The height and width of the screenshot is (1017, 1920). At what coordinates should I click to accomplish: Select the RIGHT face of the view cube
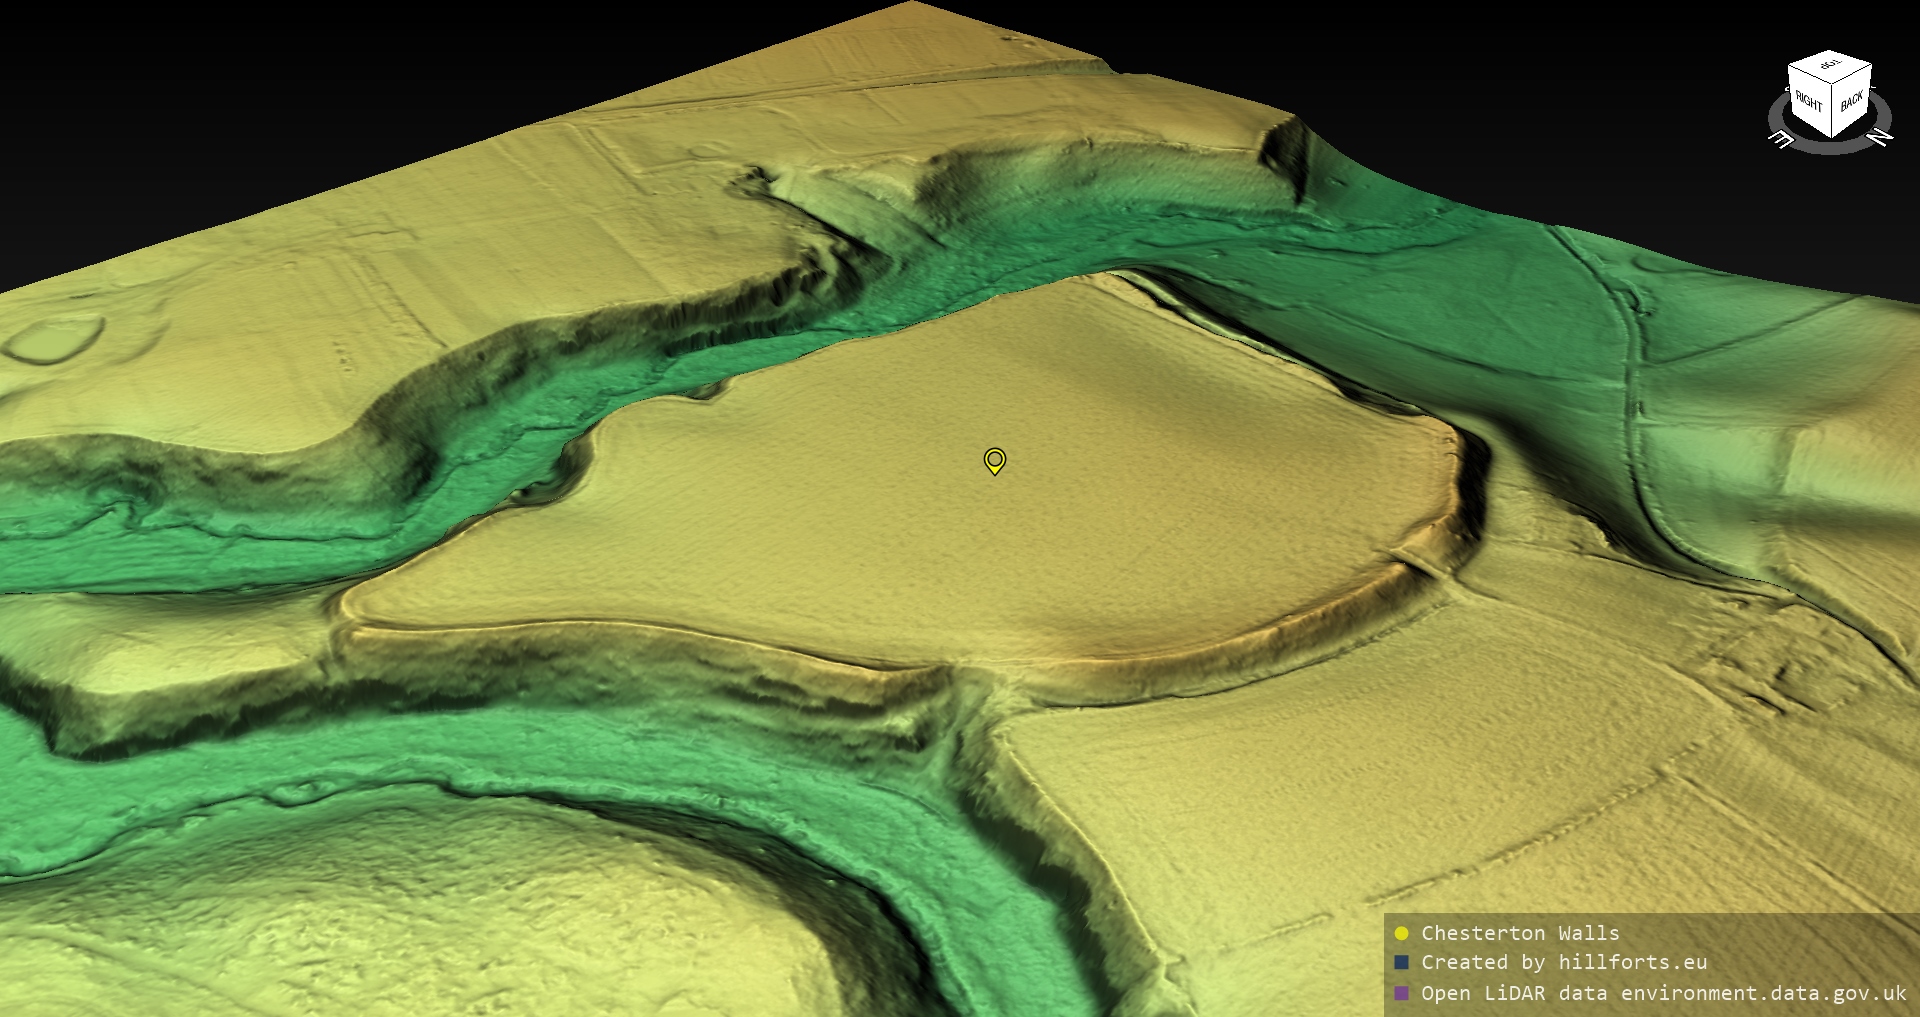[1808, 100]
